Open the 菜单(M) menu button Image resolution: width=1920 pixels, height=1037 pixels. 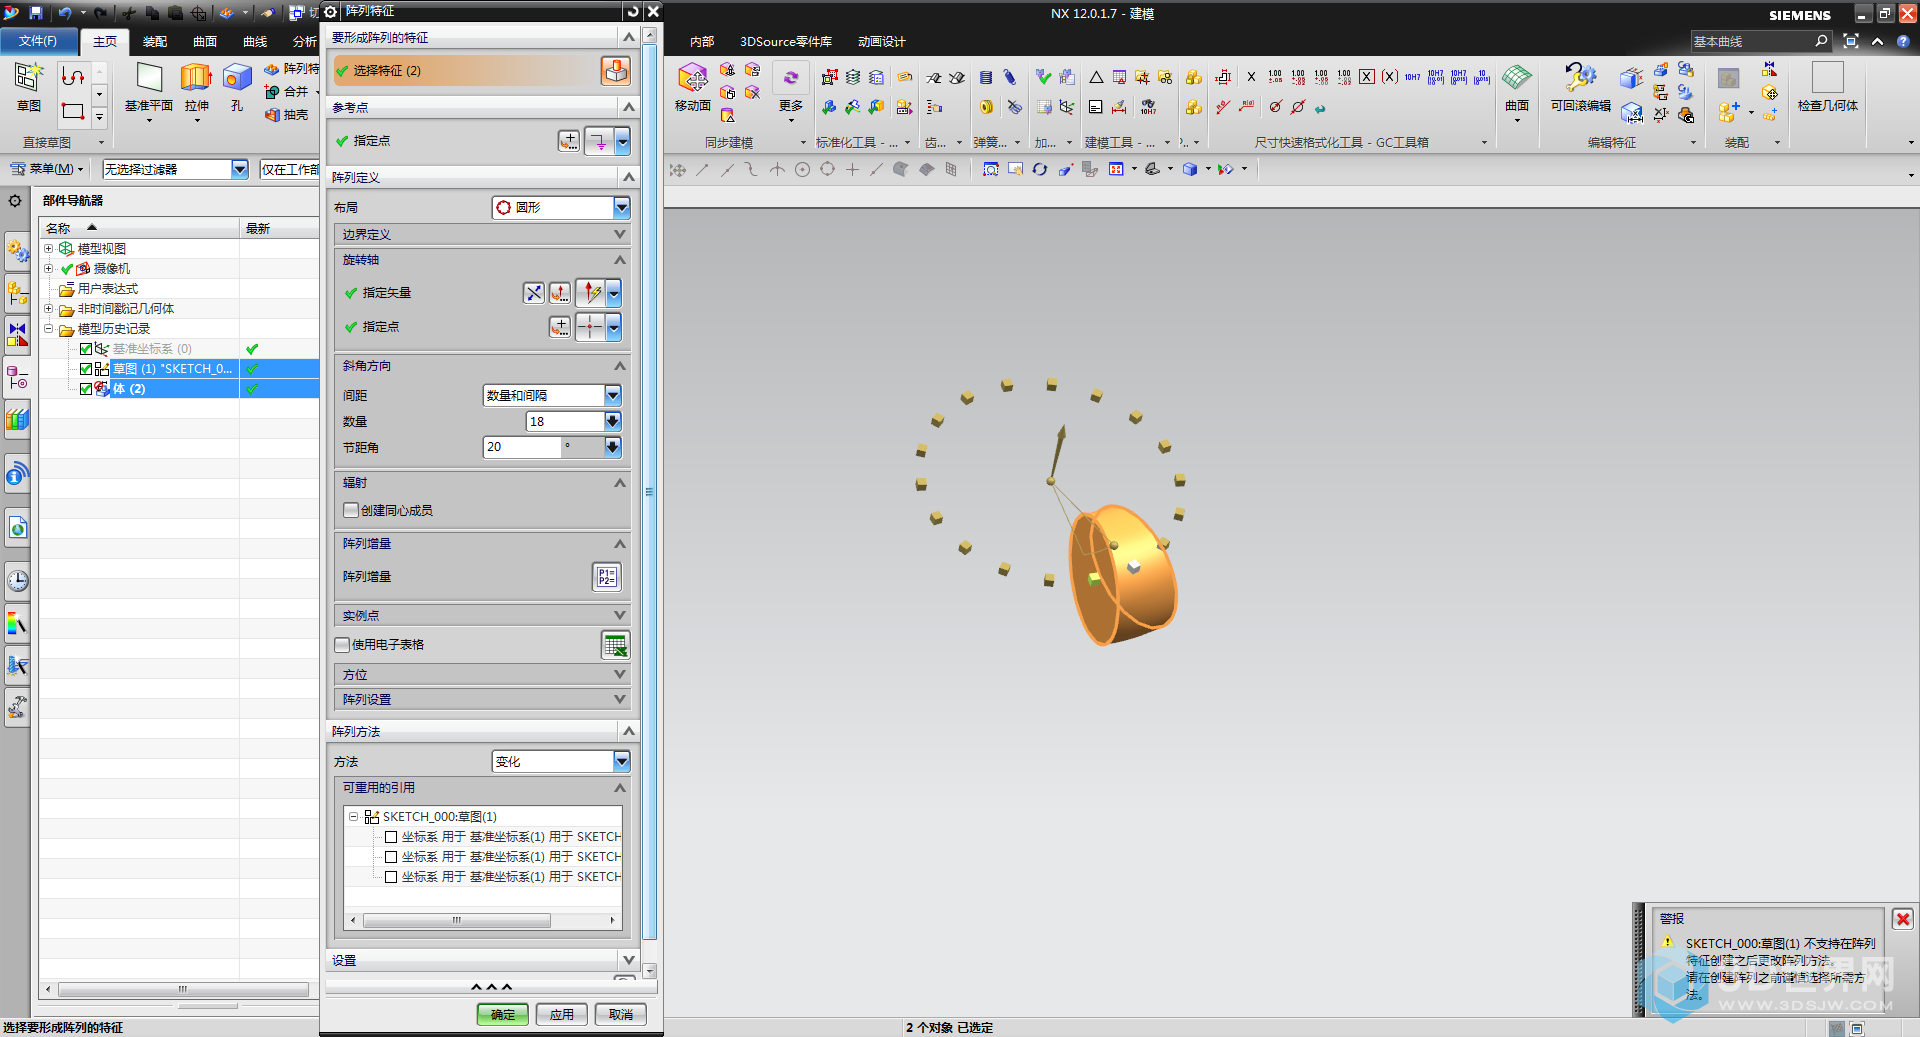(47, 169)
